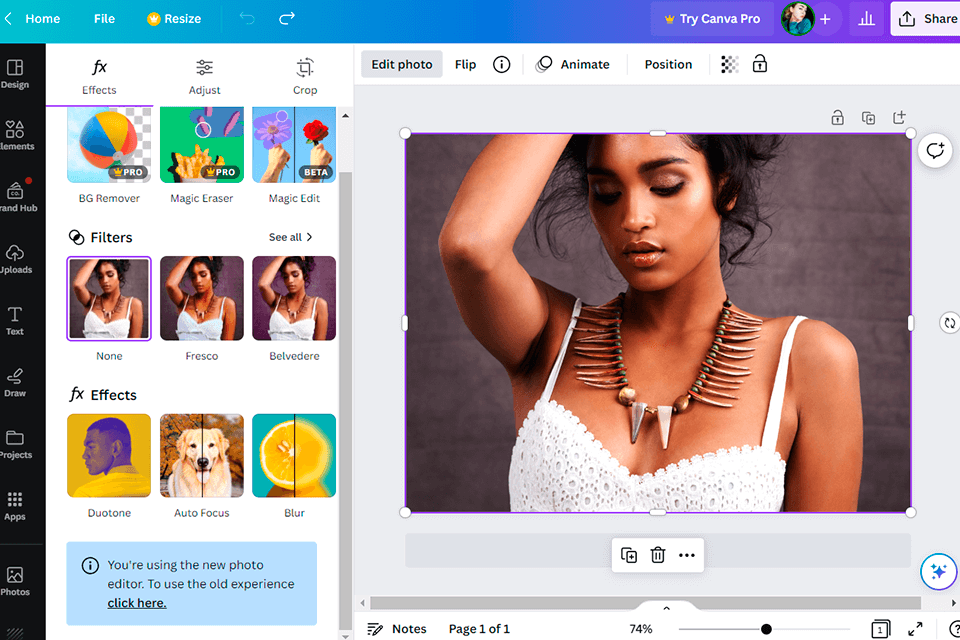Screen dimensions: 960x640
Task: Open the Uploads panel
Action: pos(16,259)
